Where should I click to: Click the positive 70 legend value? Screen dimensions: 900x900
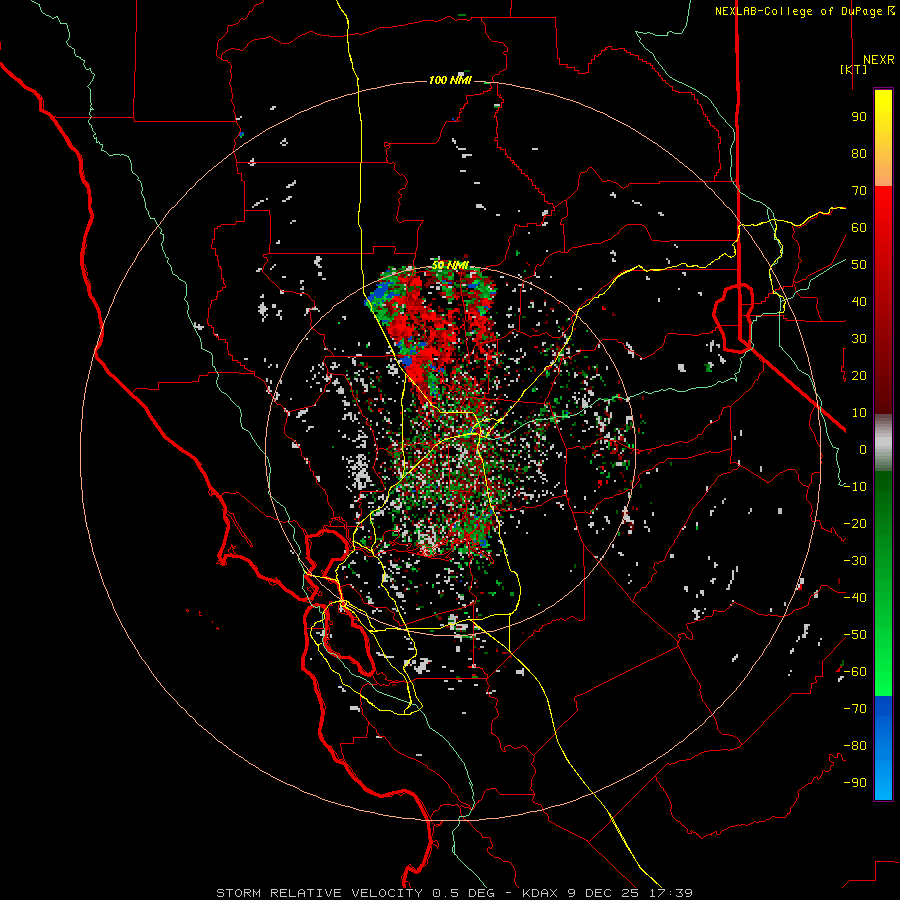coord(859,191)
